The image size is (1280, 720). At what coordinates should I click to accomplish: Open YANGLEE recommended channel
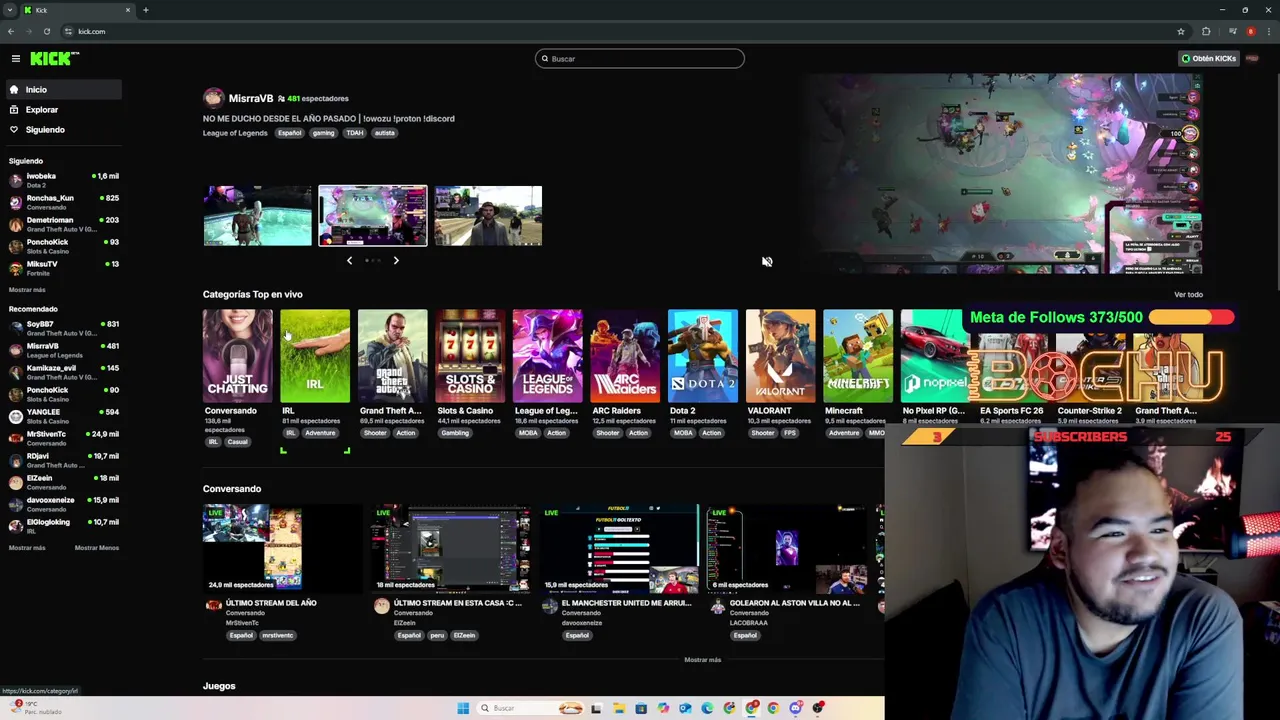(62, 416)
